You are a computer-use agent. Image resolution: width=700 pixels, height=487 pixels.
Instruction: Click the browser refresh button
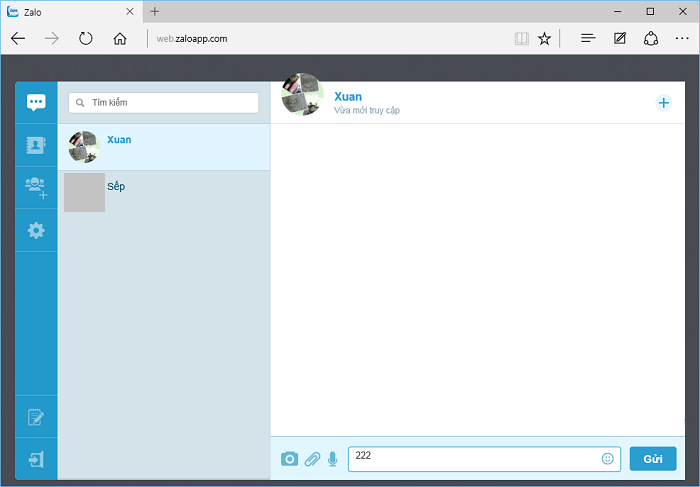coord(86,39)
